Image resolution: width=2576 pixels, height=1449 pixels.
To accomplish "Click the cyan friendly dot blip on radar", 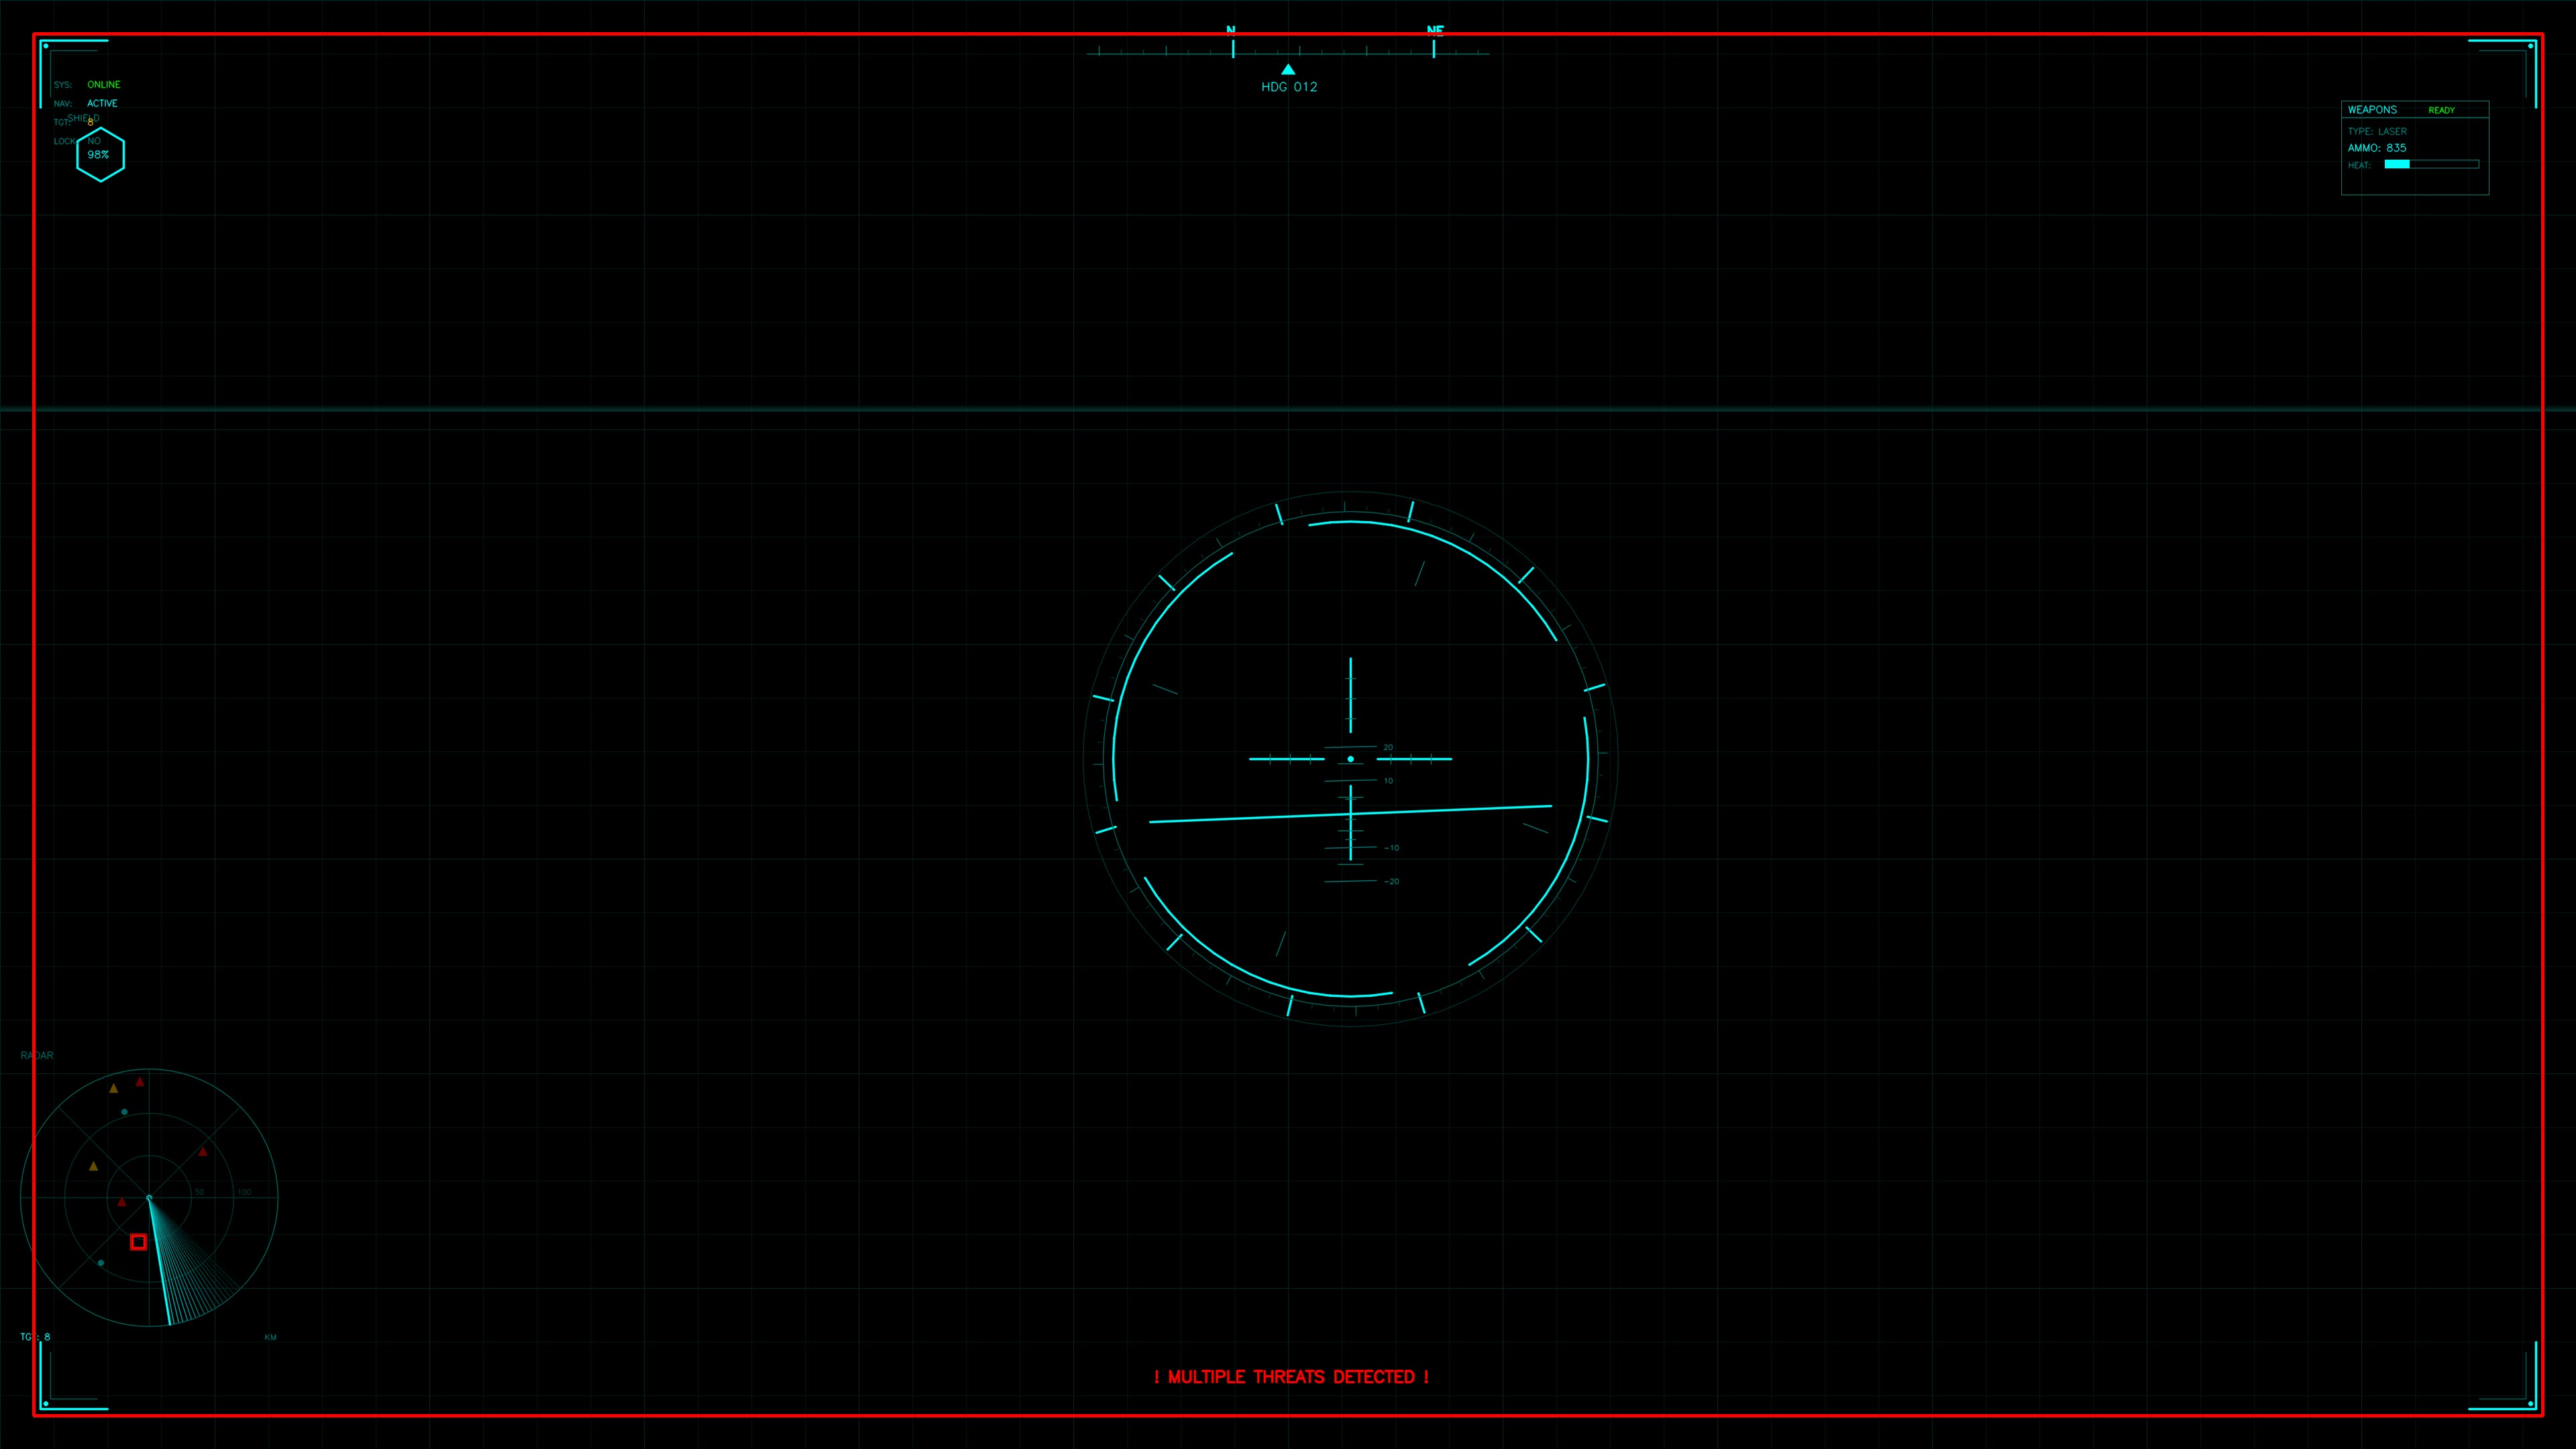I will pos(124,1111).
